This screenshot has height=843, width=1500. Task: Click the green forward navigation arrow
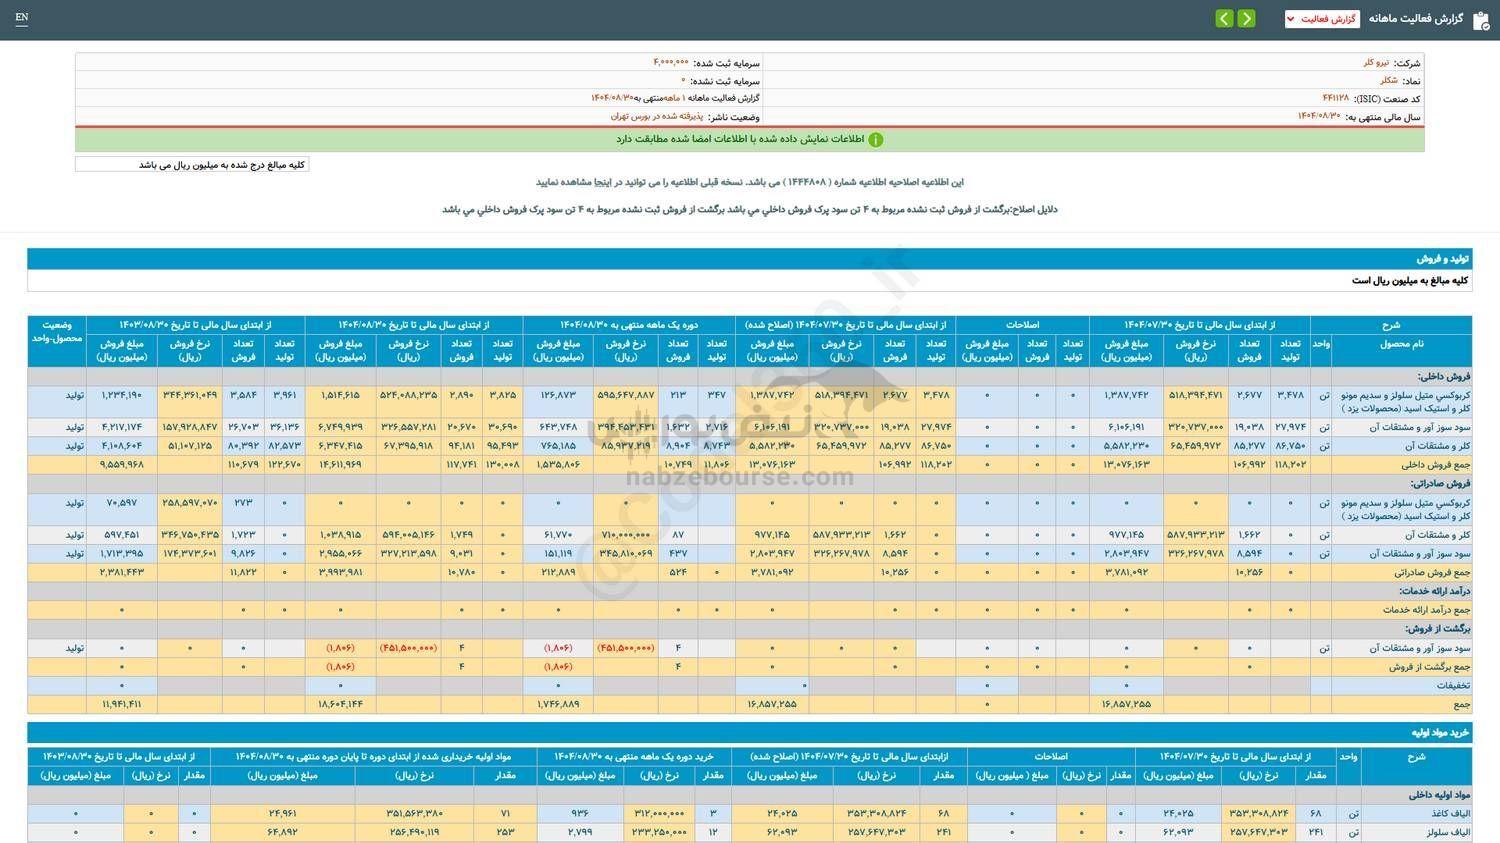click(x=1246, y=18)
